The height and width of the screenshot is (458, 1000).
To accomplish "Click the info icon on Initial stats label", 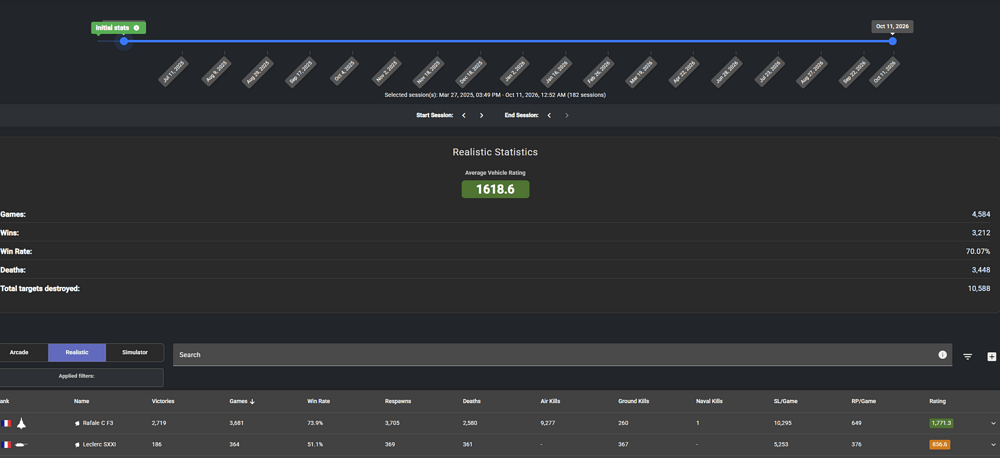I will pos(136,28).
